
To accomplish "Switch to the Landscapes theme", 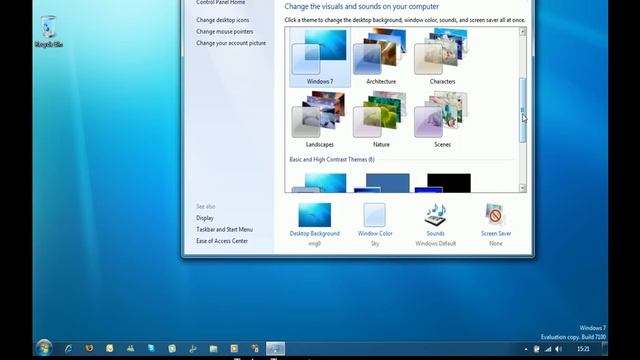I will click(320, 119).
